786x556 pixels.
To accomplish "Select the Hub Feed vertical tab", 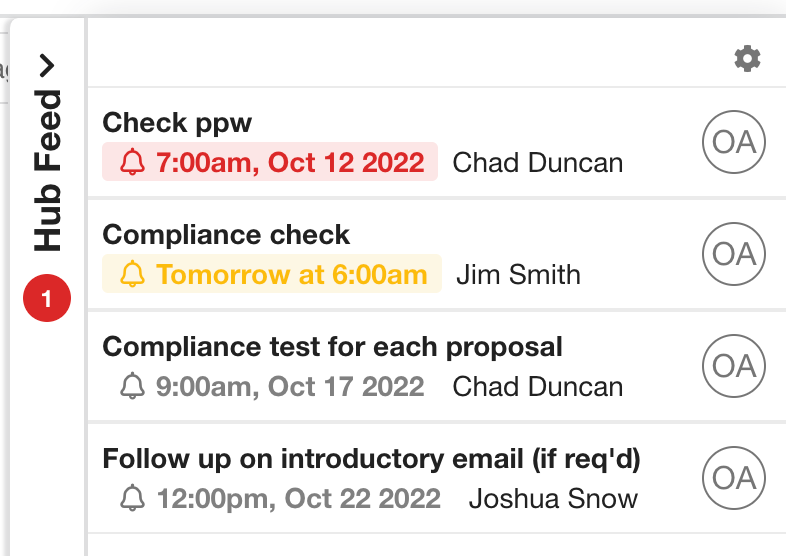I will coord(47,170).
